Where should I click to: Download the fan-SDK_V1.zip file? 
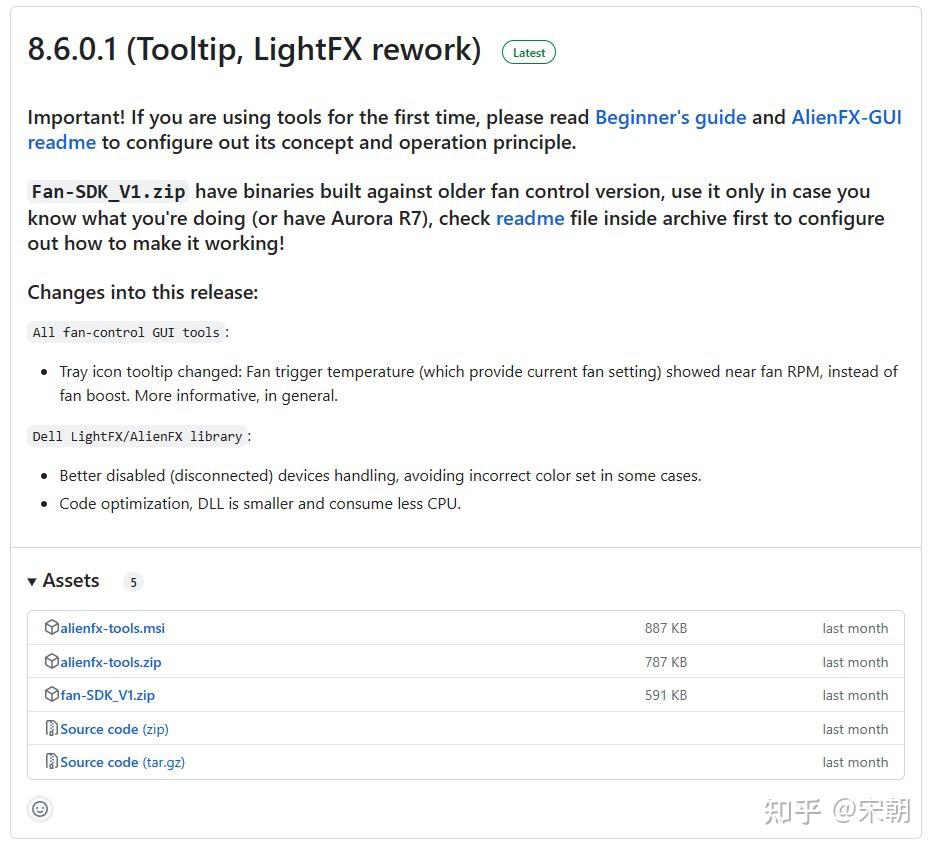[107, 695]
